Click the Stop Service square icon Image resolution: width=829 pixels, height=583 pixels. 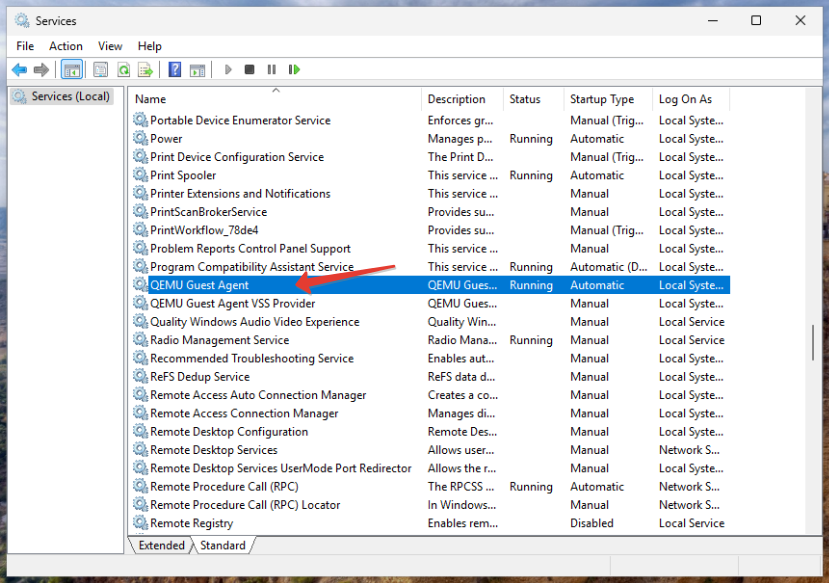[x=250, y=69]
